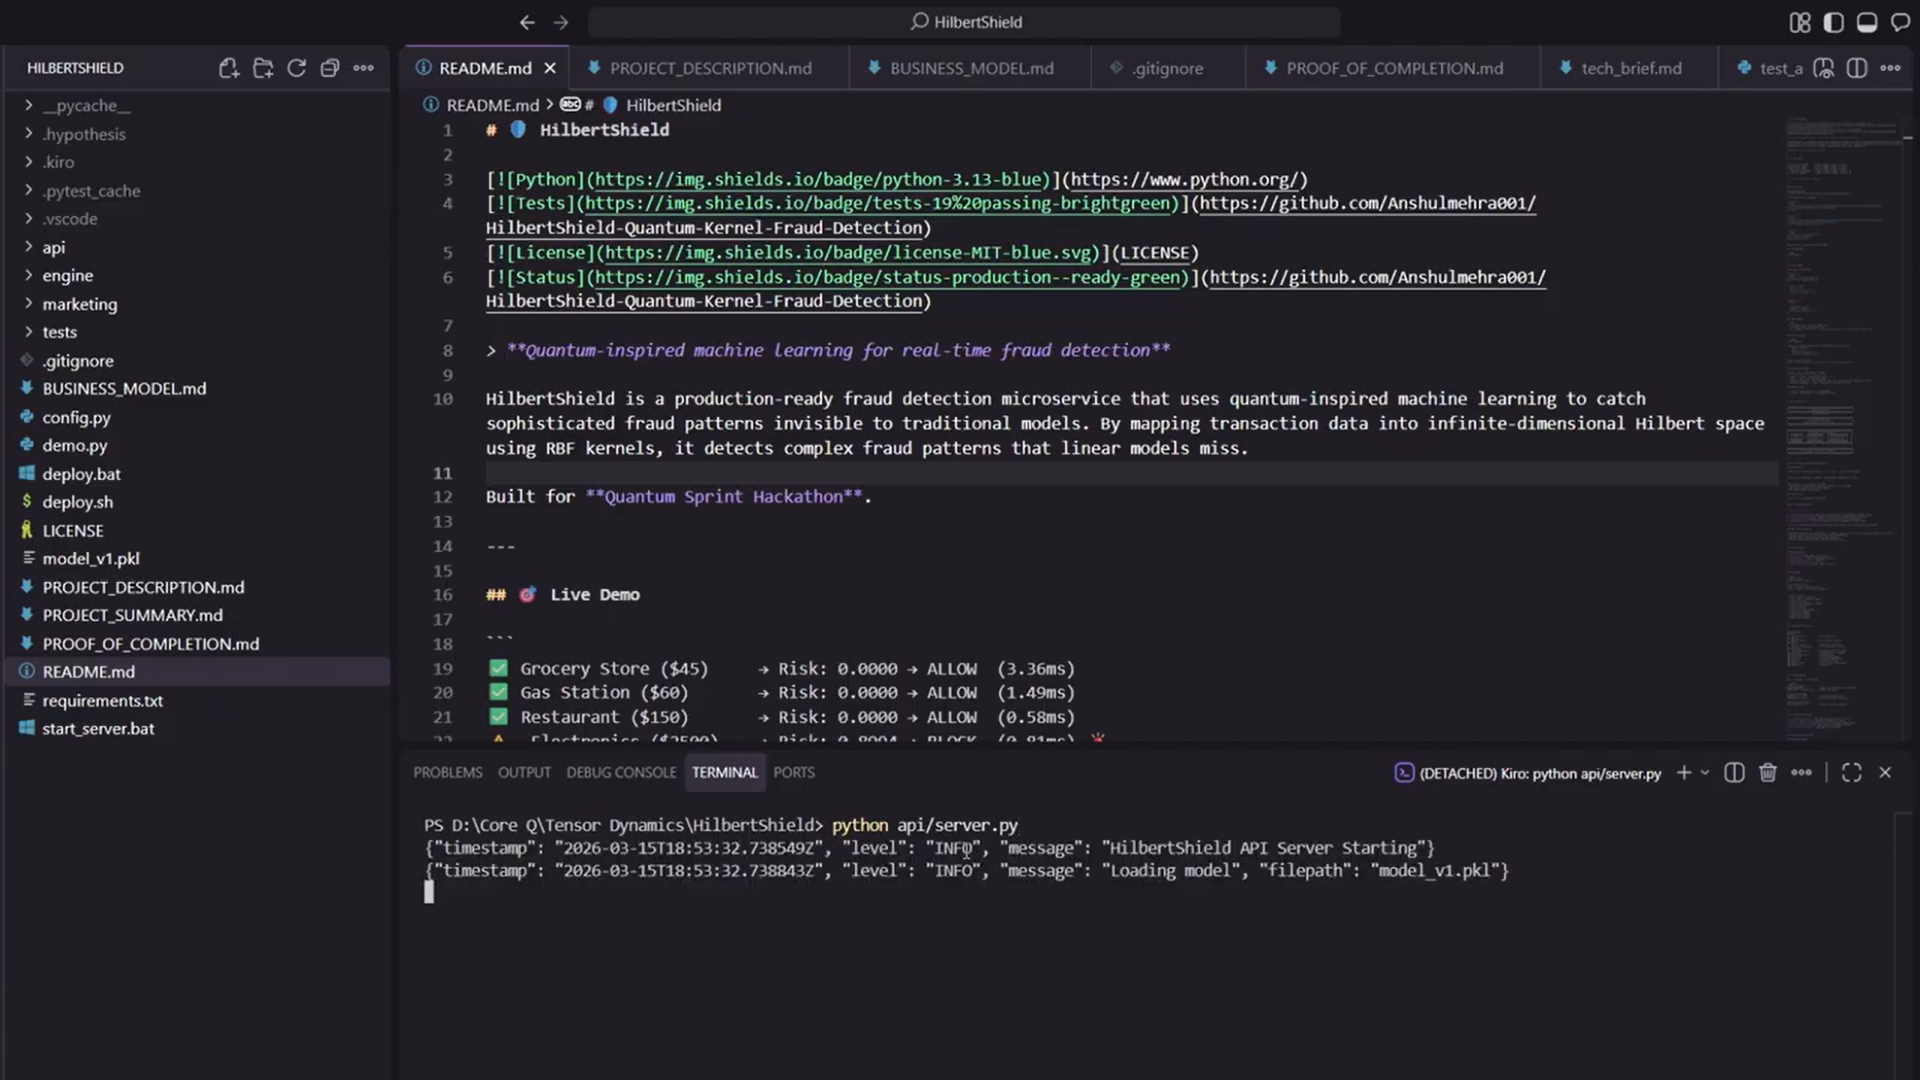Viewport: 1920px width, 1080px height.
Task: Switch to the BUSINESS_MODEL.md tab
Action: coord(971,68)
